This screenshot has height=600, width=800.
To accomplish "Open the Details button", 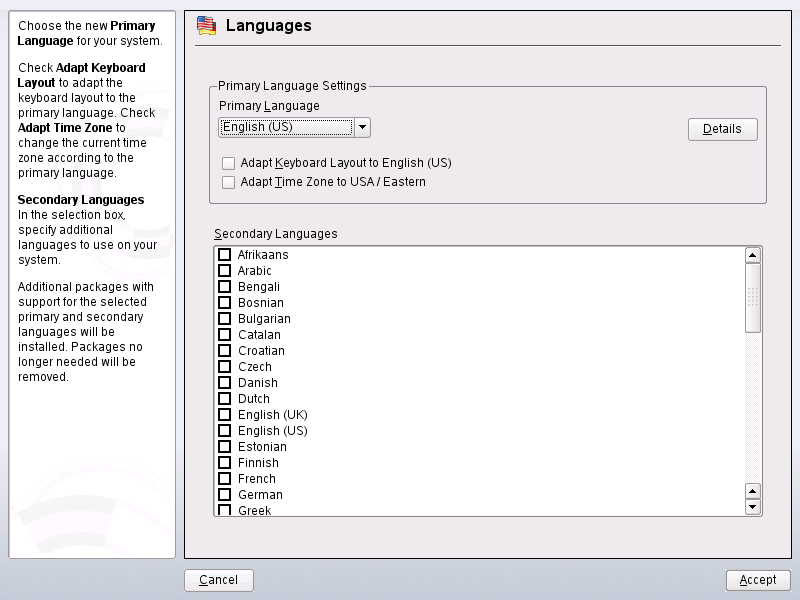I will point(722,129).
